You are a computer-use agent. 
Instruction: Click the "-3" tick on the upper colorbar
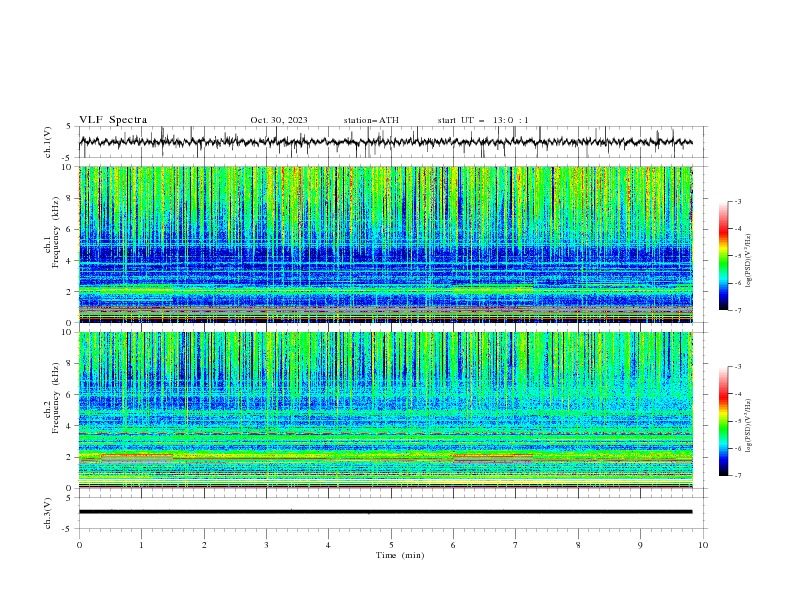(x=737, y=201)
